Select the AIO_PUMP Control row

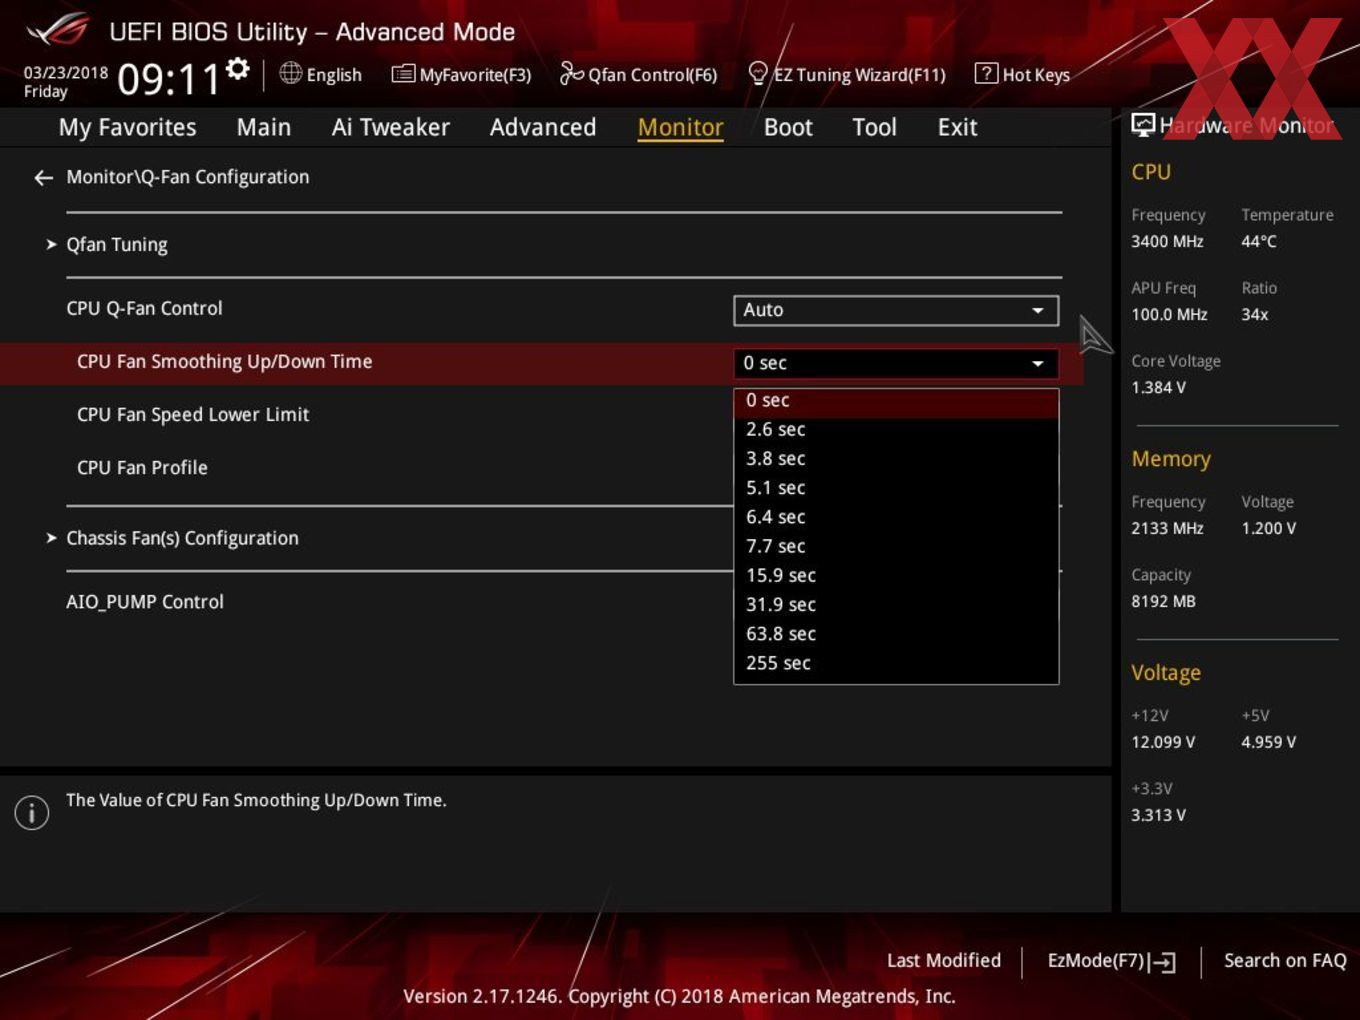(145, 602)
